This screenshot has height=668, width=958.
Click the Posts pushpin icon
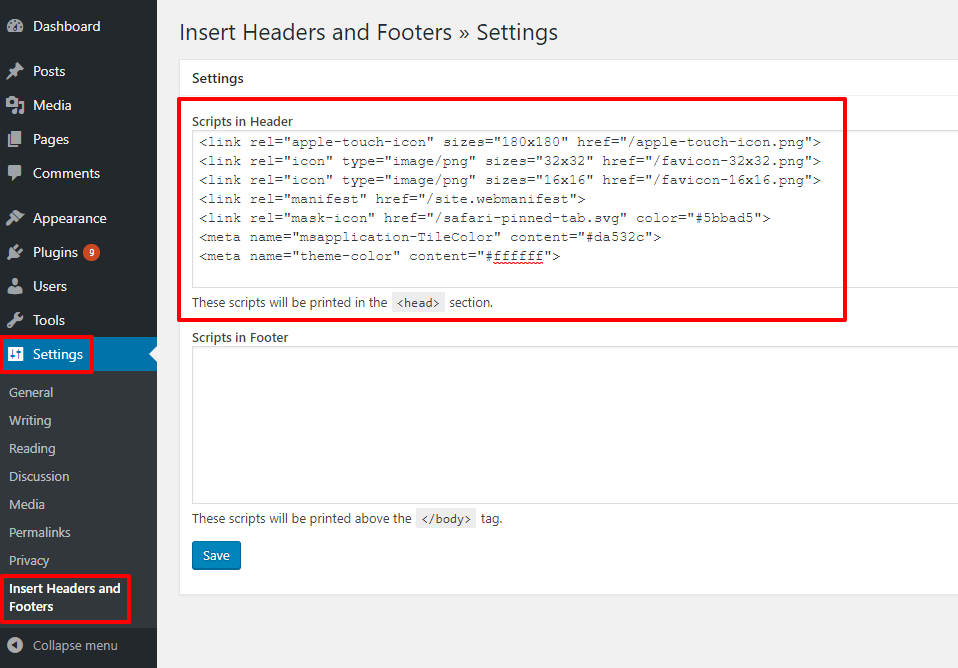click(15, 71)
